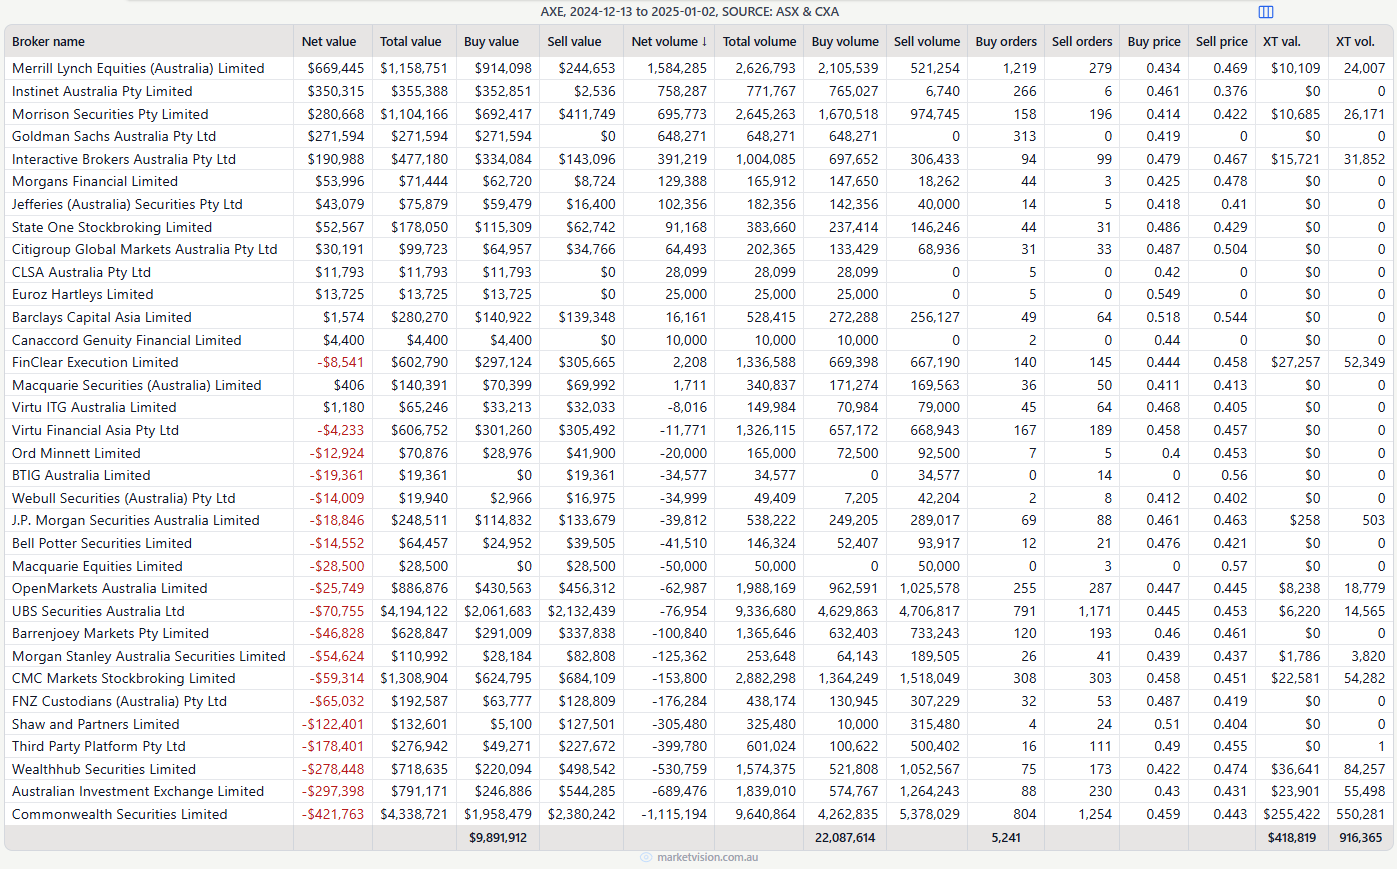The image size is (1397, 869).
Task: Toggle Net volume sort direction
Action: (669, 42)
